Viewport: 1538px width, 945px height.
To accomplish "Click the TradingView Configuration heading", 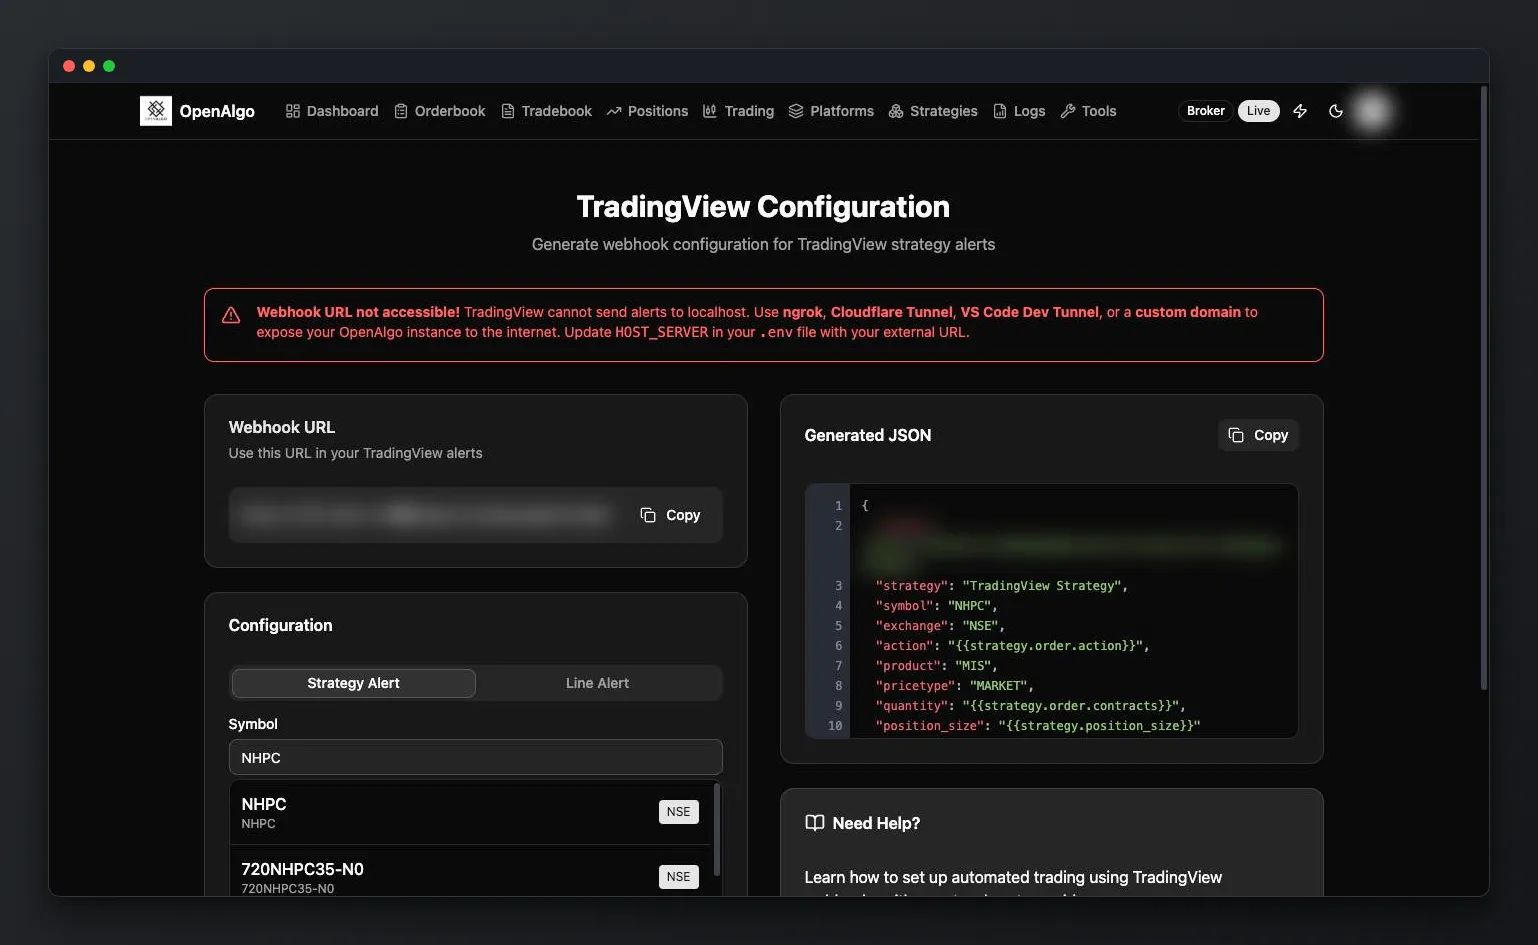I will [x=763, y=207].
